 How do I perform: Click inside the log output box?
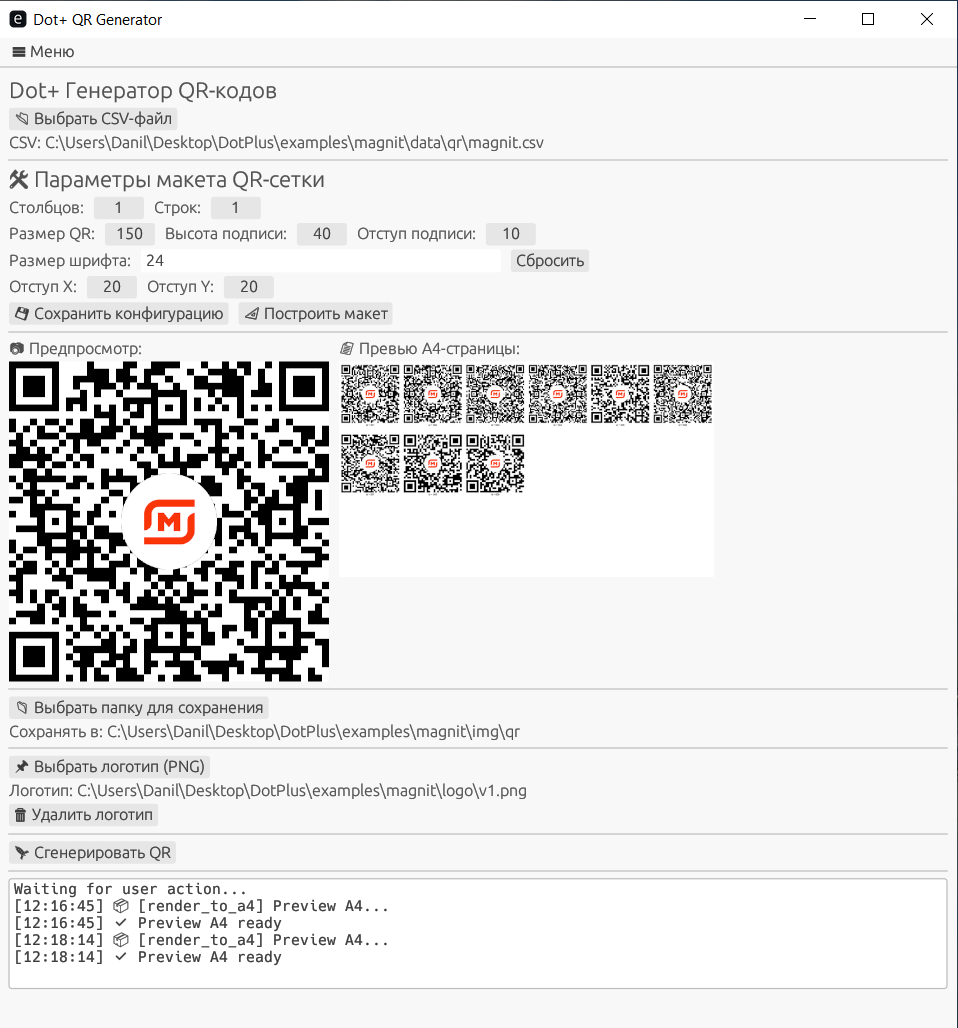pos(478,934)
